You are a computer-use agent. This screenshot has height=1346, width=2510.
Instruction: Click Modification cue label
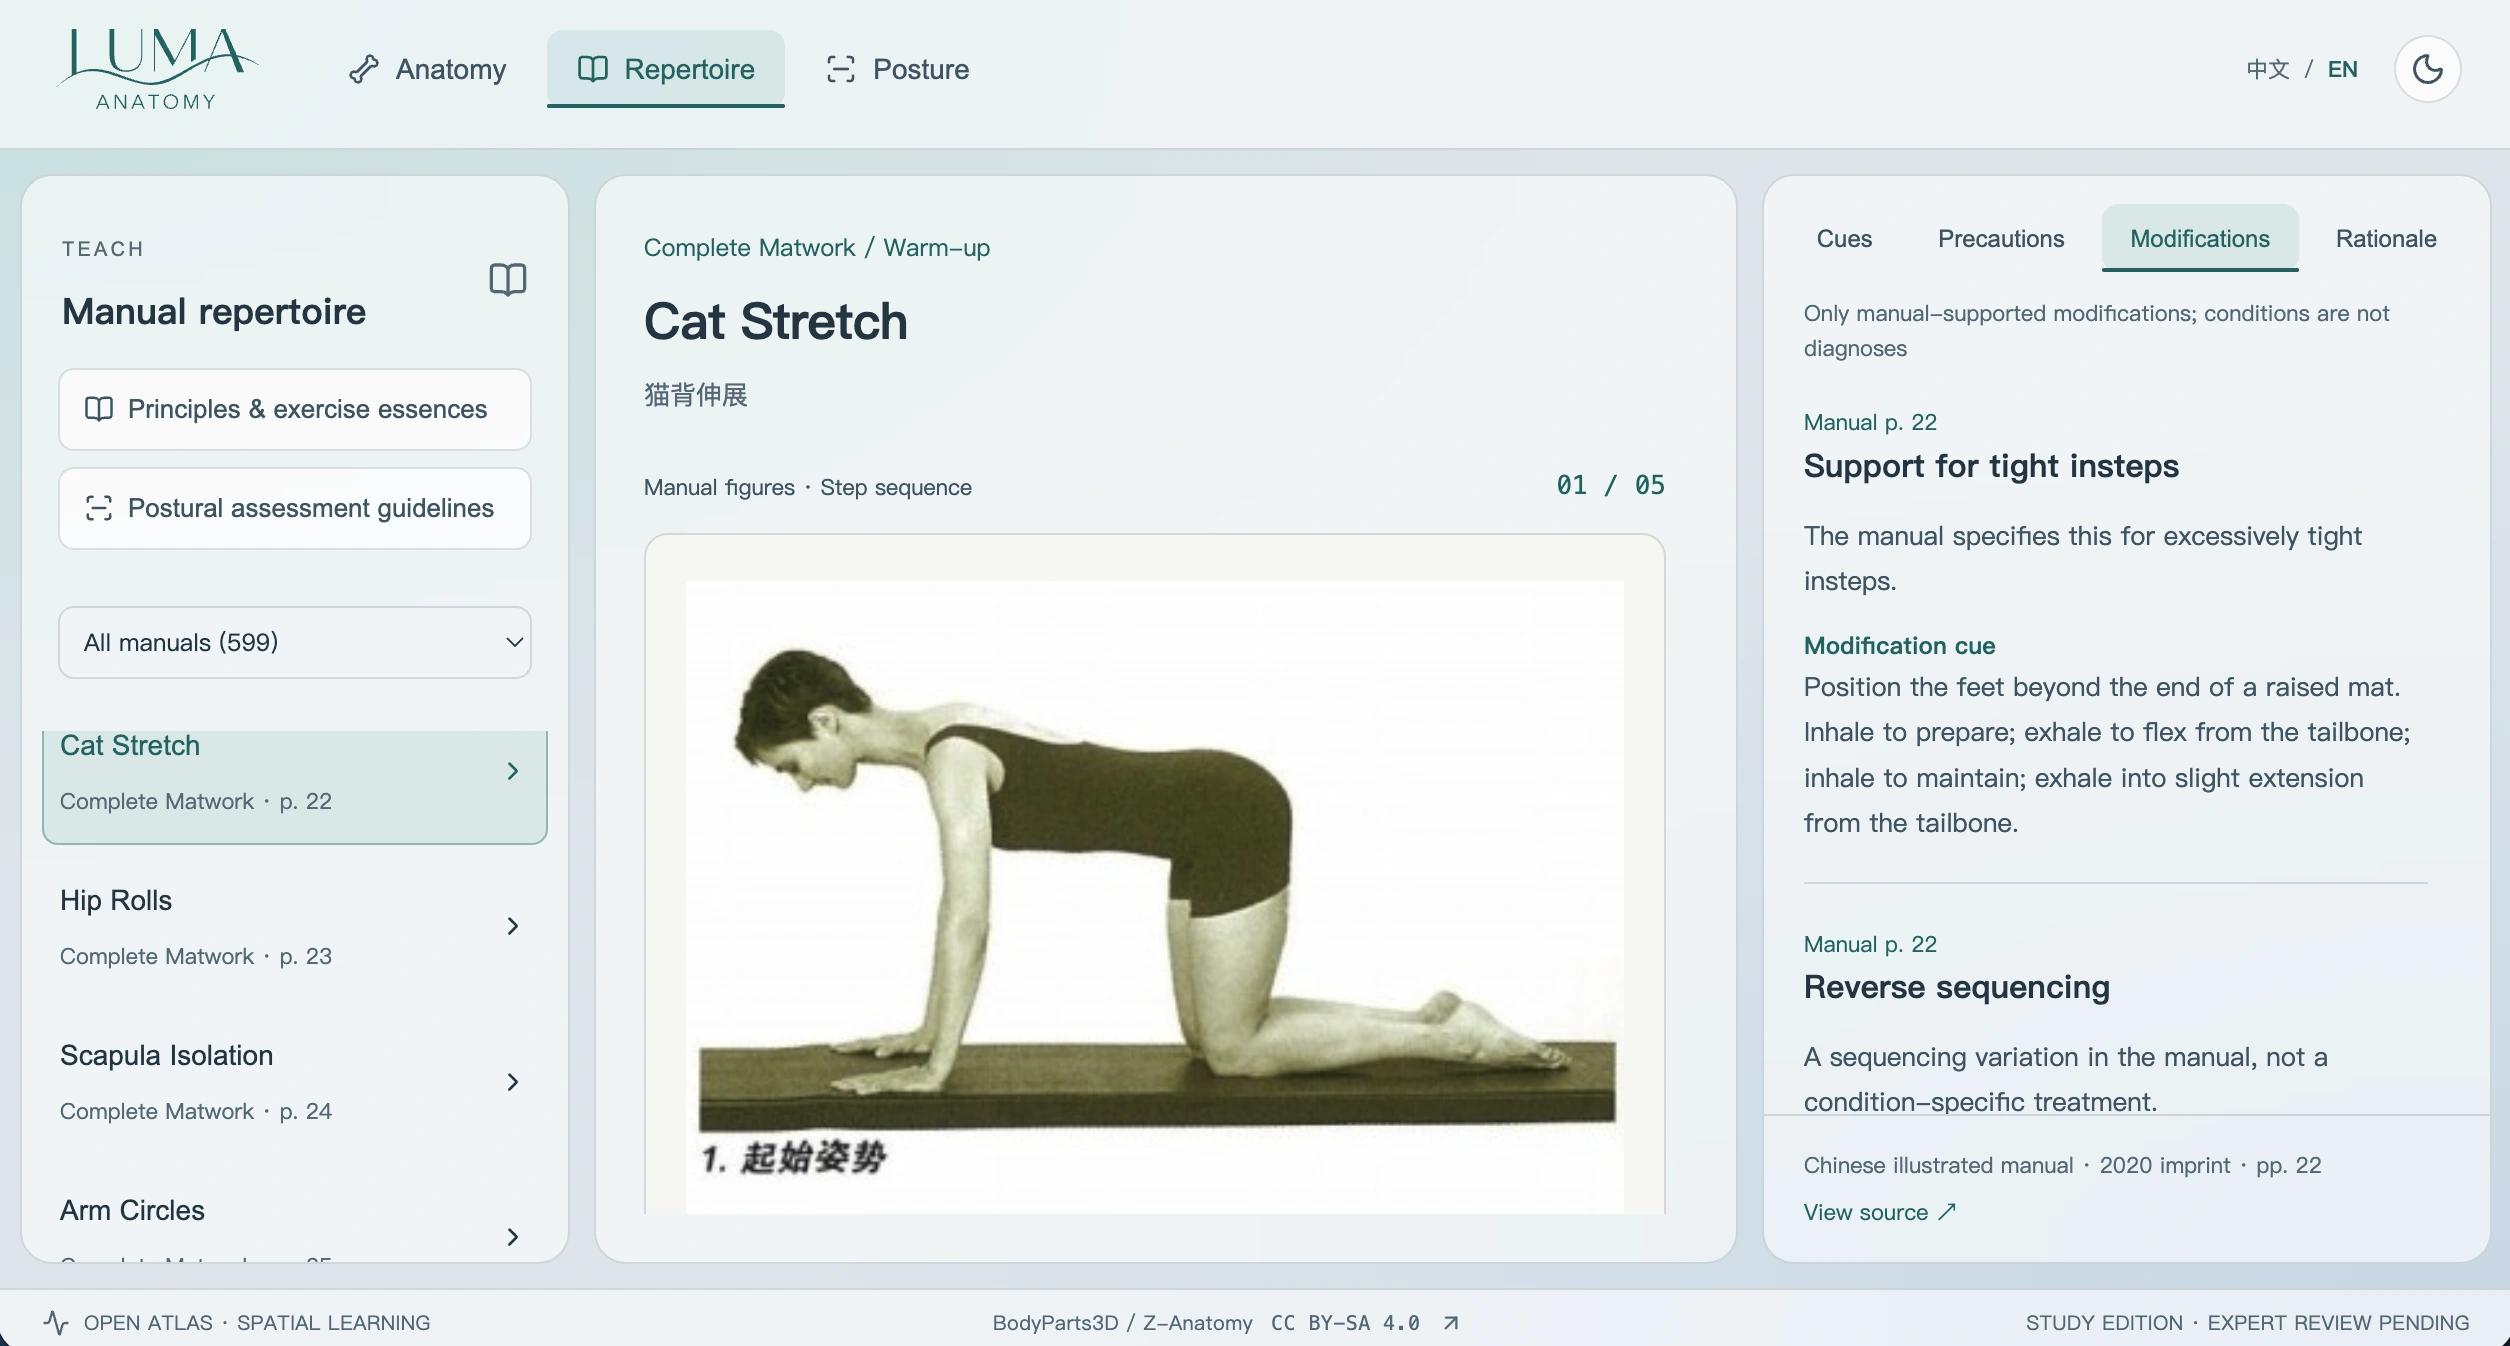(x=1899, y=645)
